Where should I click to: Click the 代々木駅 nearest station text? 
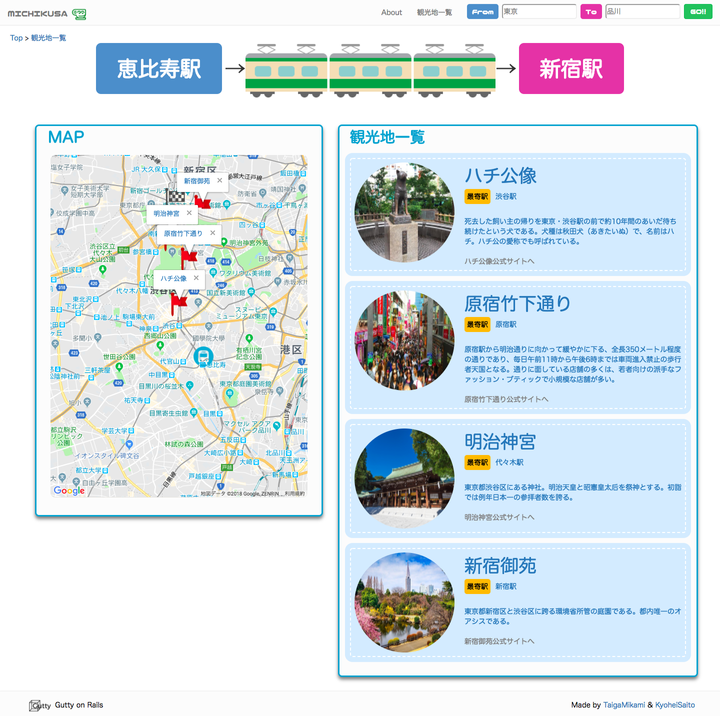[509, 462]
